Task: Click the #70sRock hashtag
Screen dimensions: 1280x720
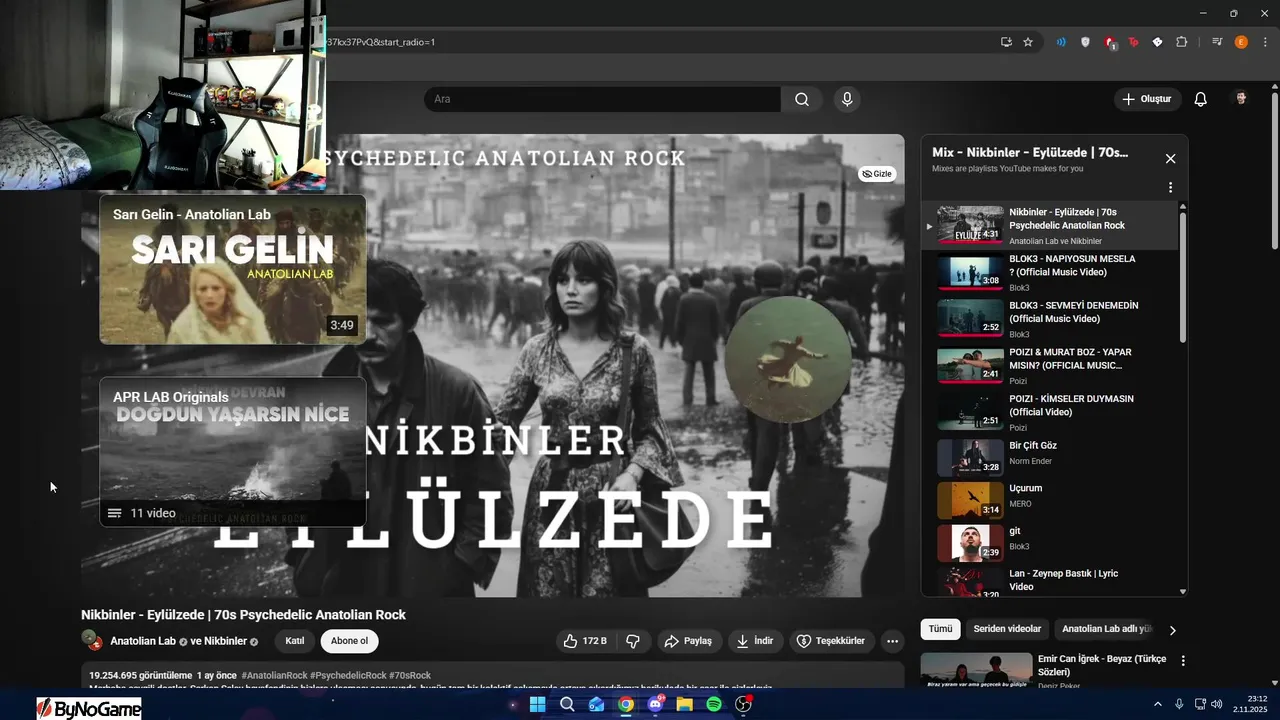Action: (410, 676)
